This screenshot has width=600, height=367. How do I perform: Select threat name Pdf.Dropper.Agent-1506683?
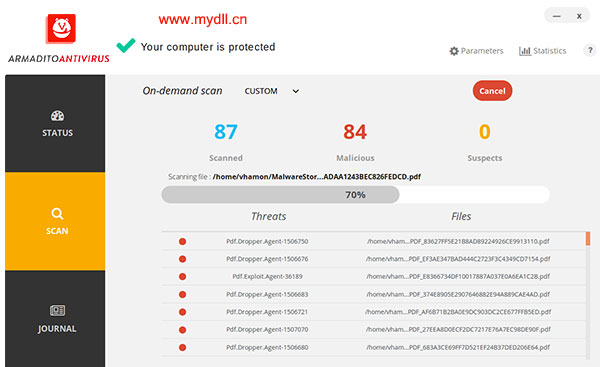267,295
